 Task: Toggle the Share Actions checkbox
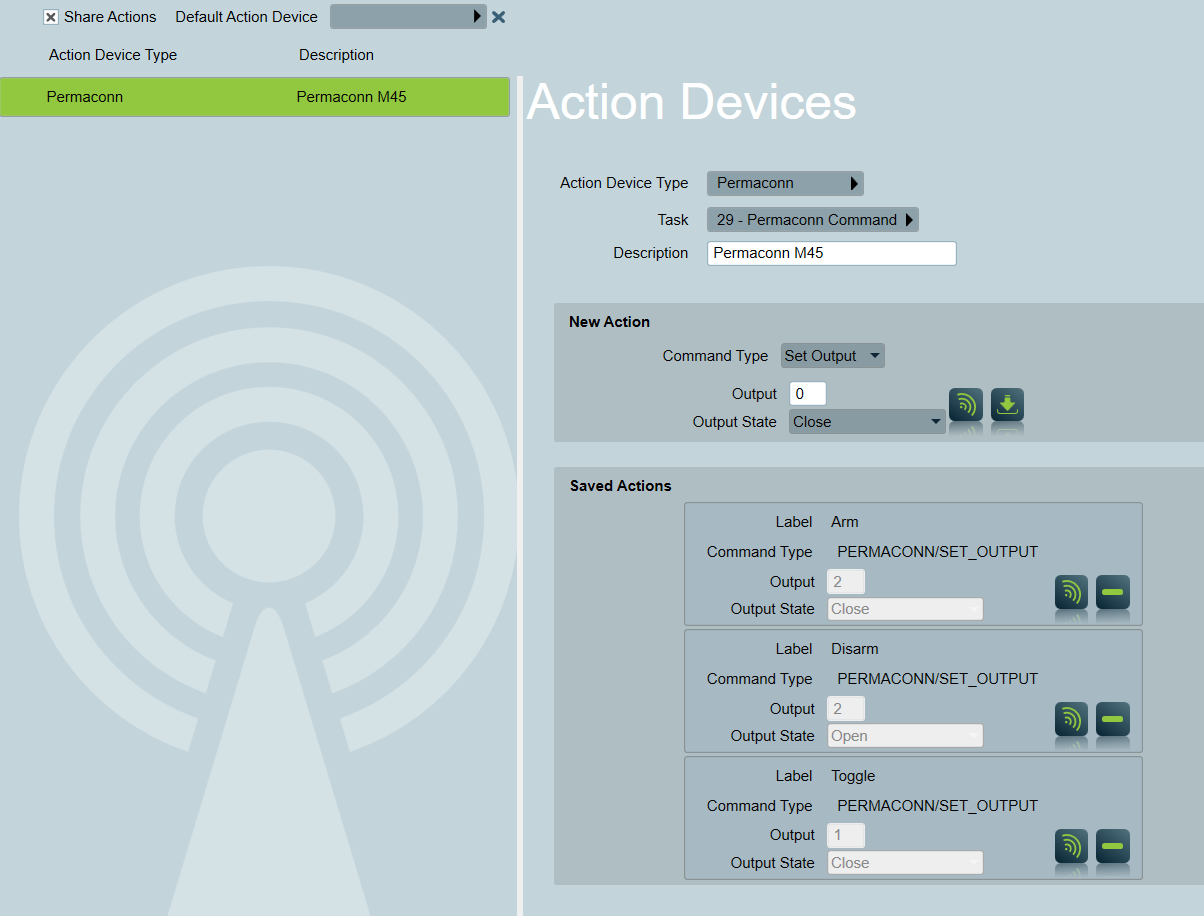[51, 17]
